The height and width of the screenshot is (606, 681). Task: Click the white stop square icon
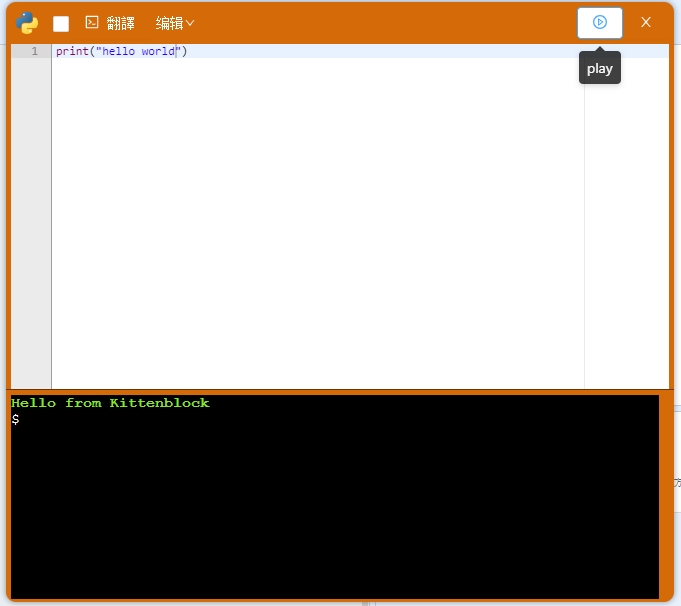coord(61,23)
